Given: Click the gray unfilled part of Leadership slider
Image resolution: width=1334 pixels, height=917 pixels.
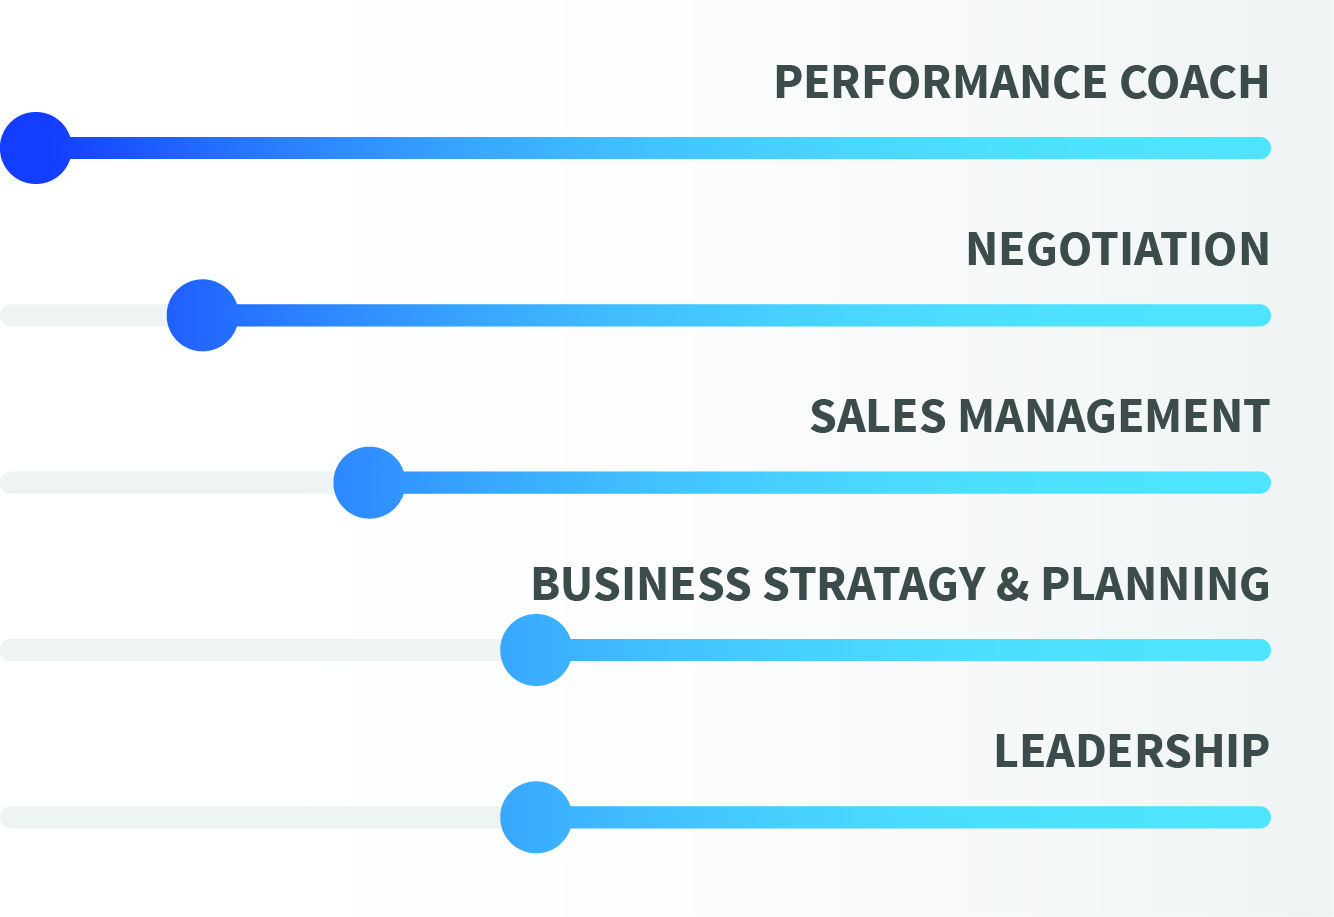Looking at the screenshot, I should 250,817.
